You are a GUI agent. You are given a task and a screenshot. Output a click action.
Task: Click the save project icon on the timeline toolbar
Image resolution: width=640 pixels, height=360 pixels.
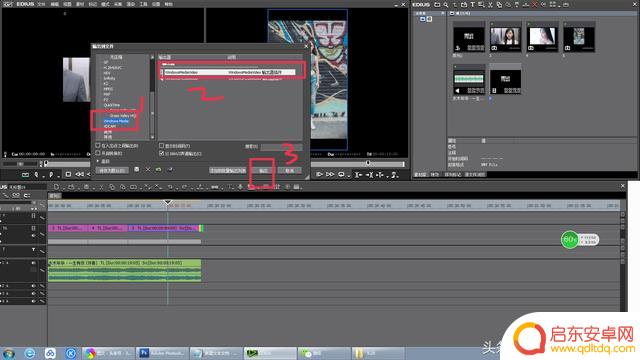coord(87,187)
